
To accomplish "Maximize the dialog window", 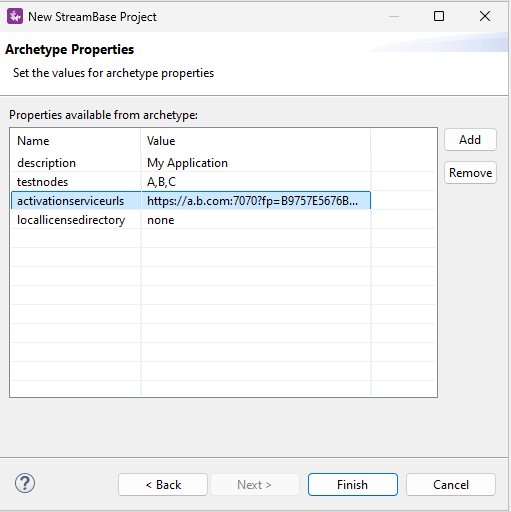I will coord(439,16).
